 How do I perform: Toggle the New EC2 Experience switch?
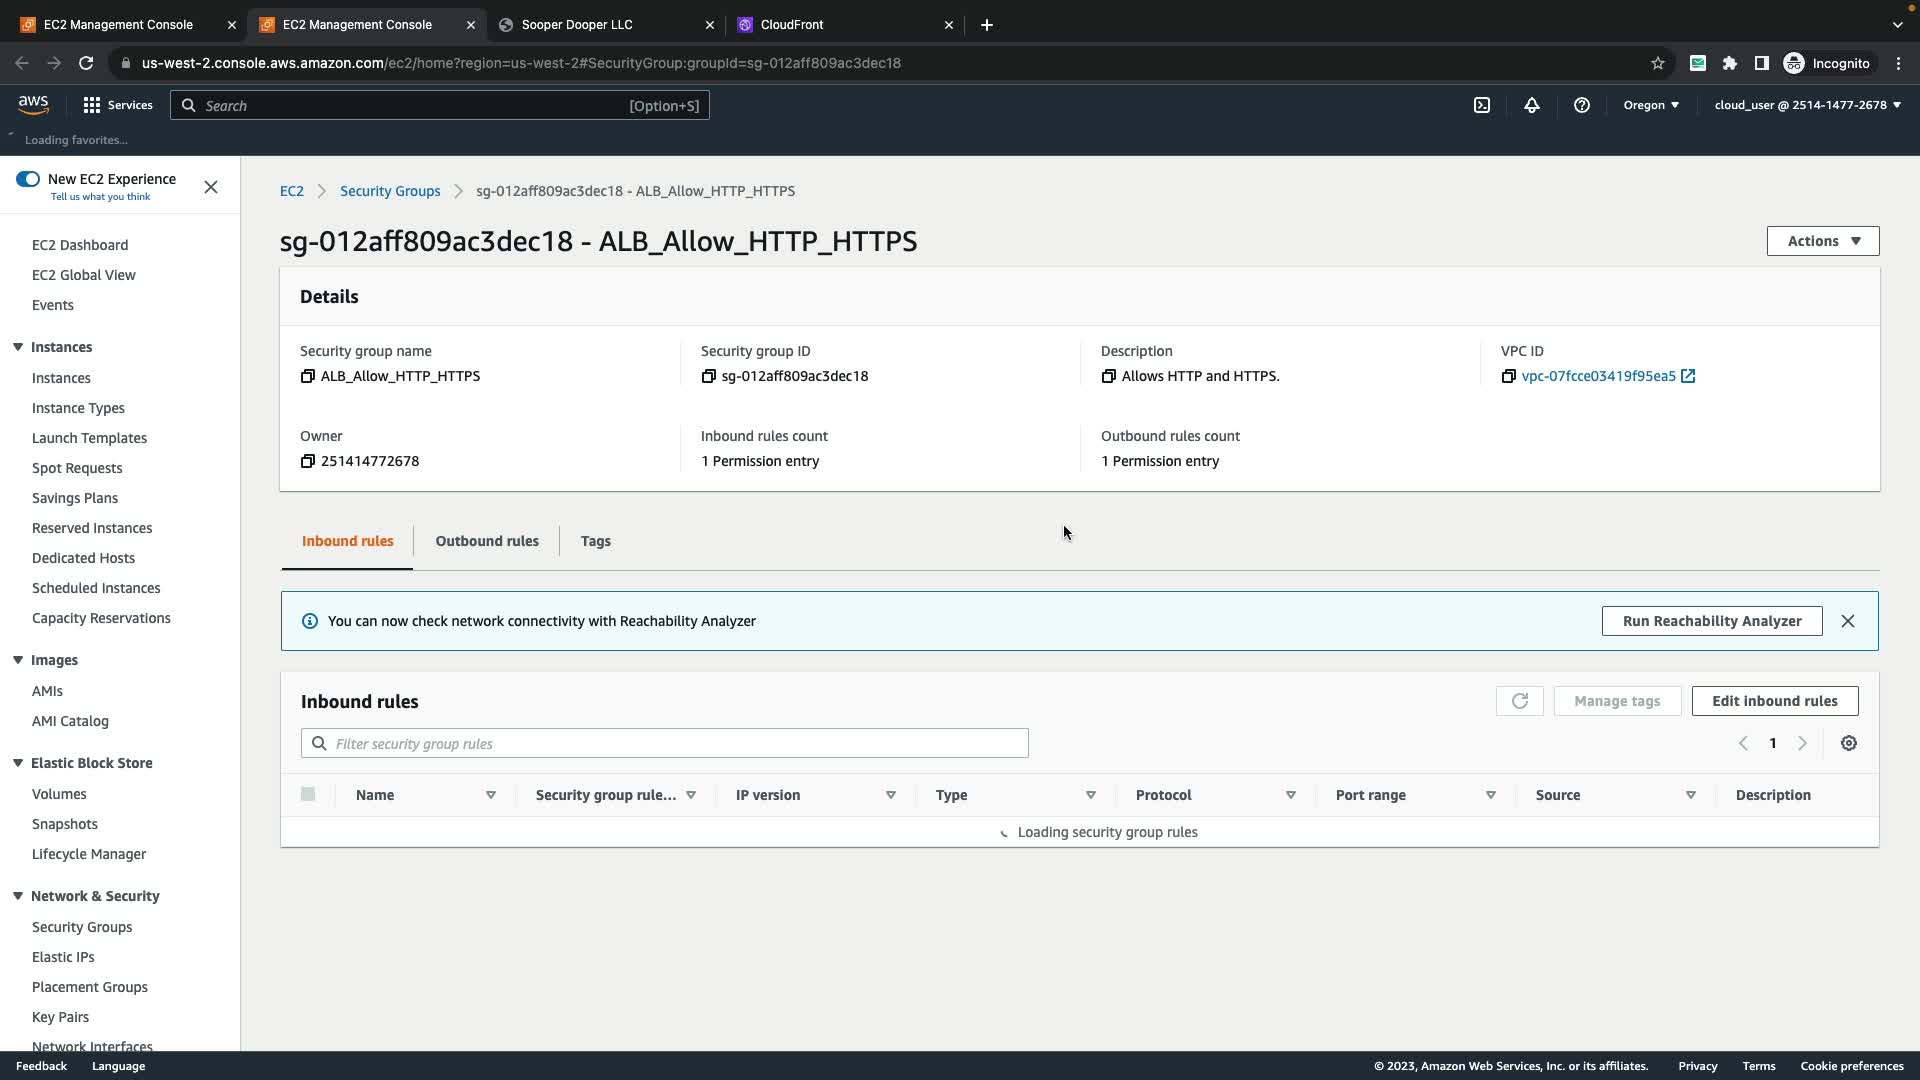pyautogui.click(x=28, y=179)
